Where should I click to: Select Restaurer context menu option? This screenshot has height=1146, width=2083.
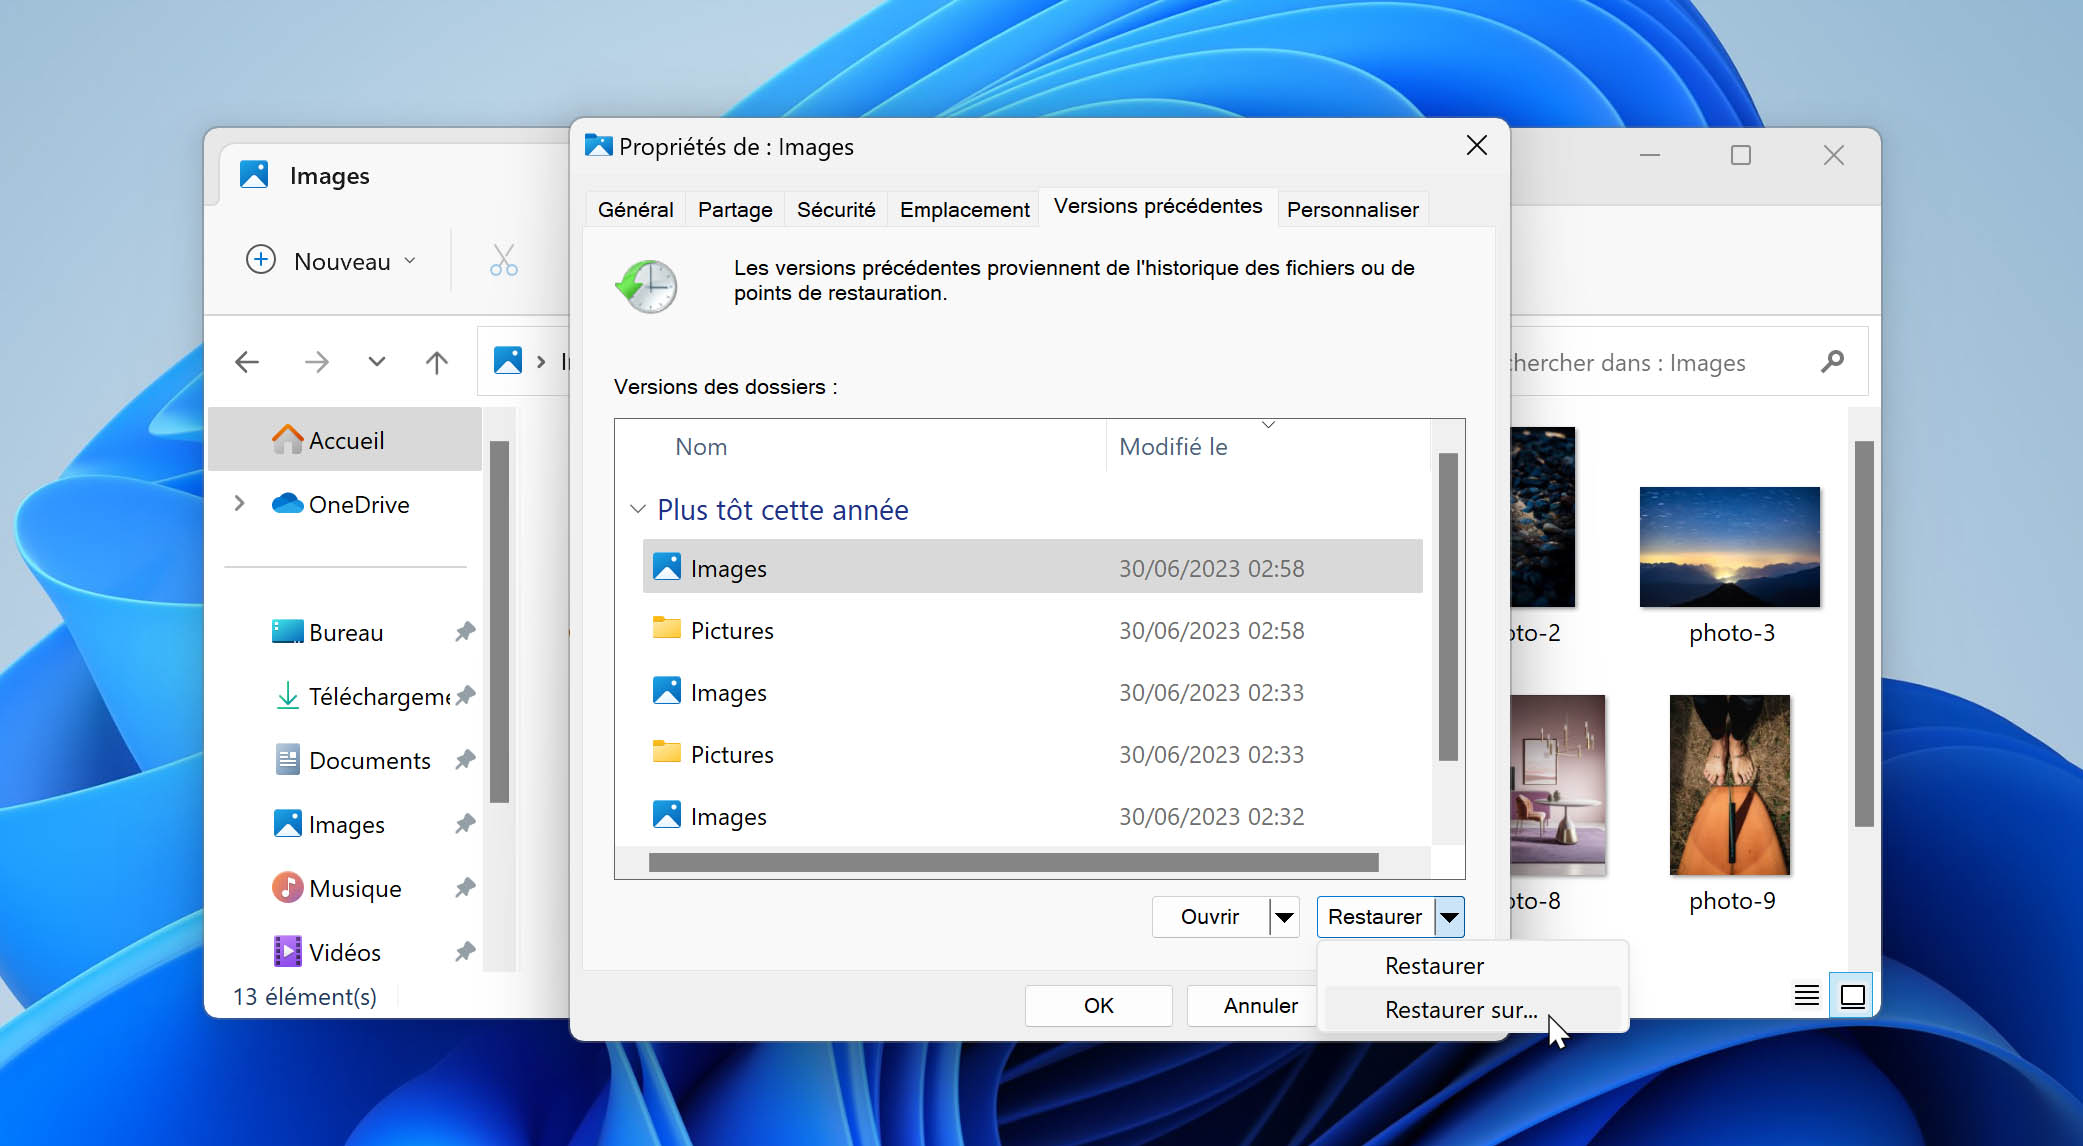point(1435,965)
